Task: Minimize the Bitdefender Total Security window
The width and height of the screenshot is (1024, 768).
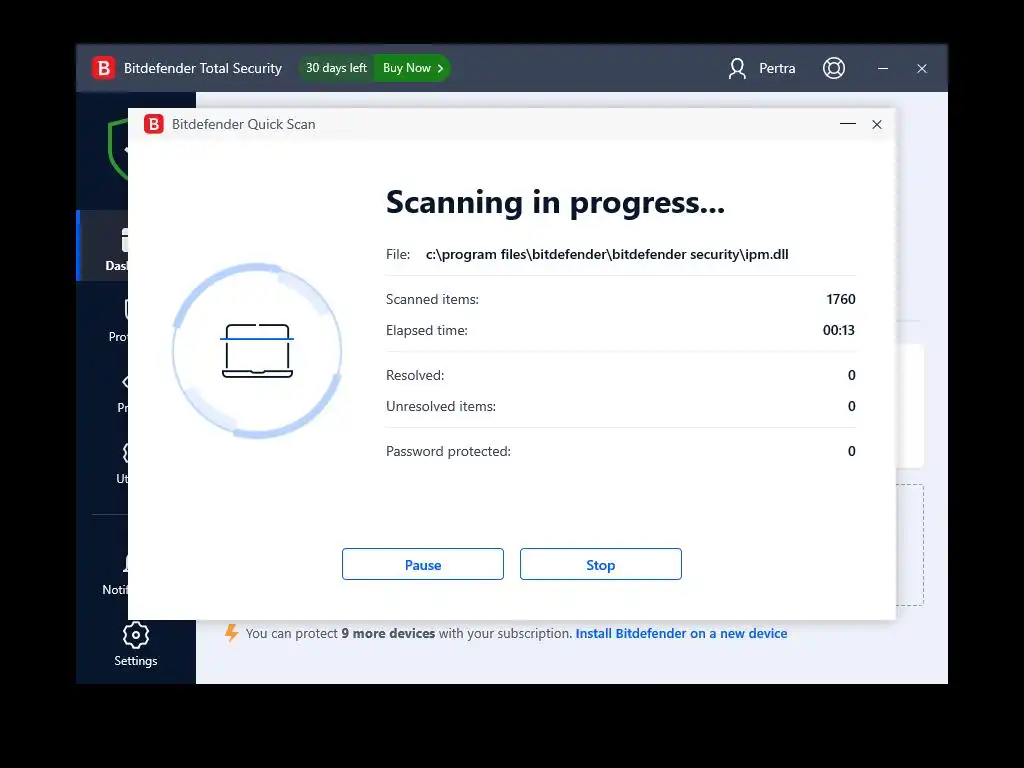Action: (x=882, y=68)
